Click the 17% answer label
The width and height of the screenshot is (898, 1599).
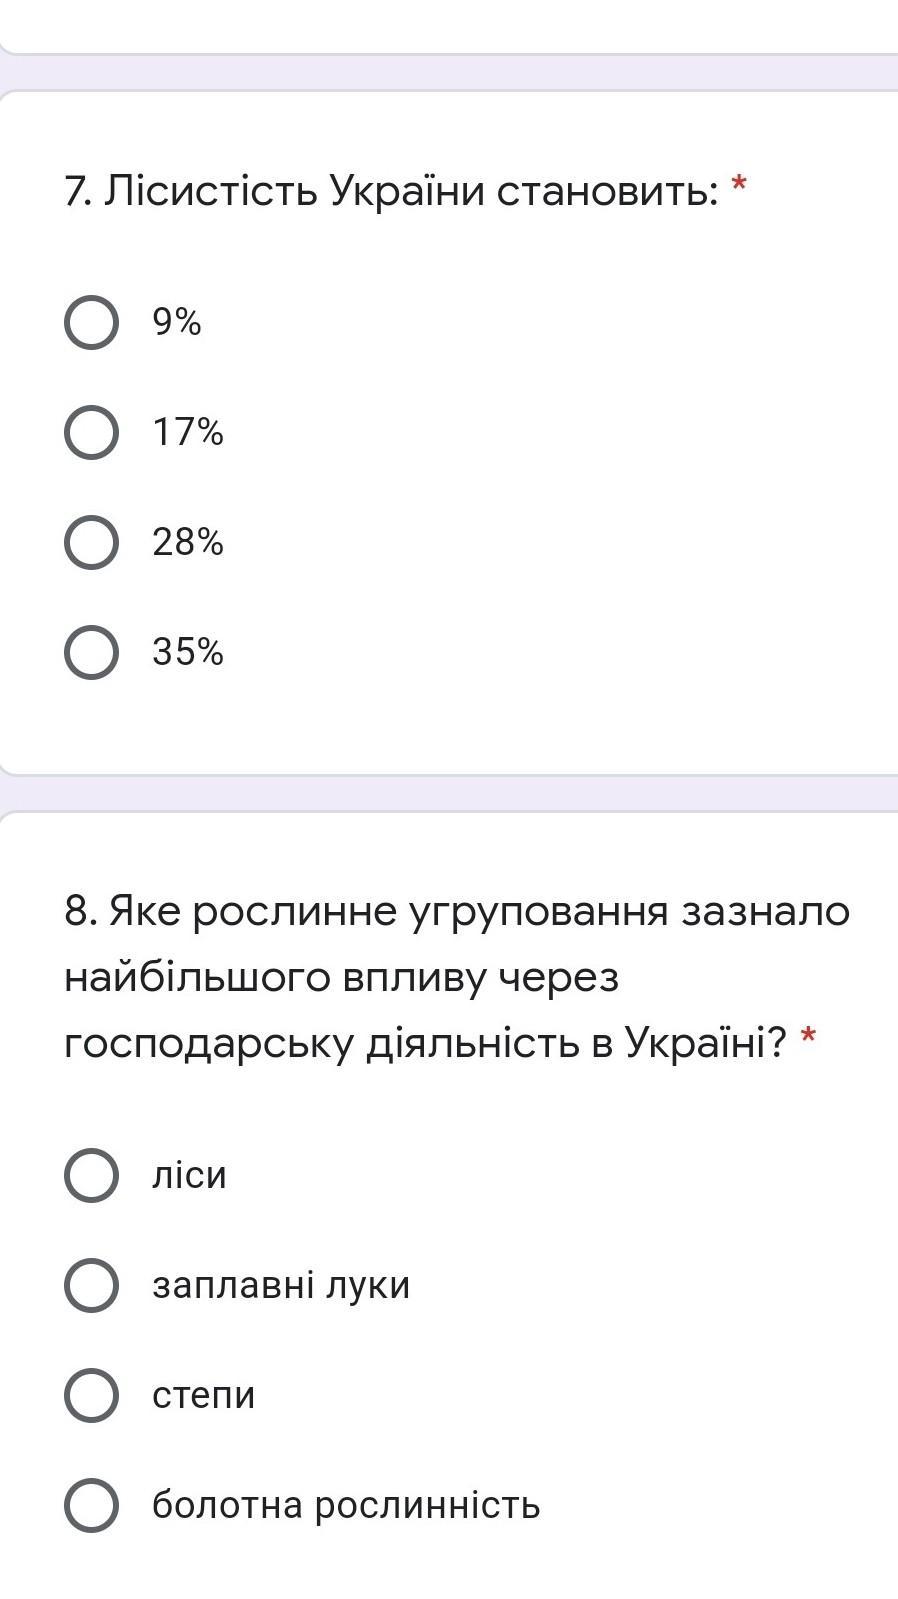point(188,432)
